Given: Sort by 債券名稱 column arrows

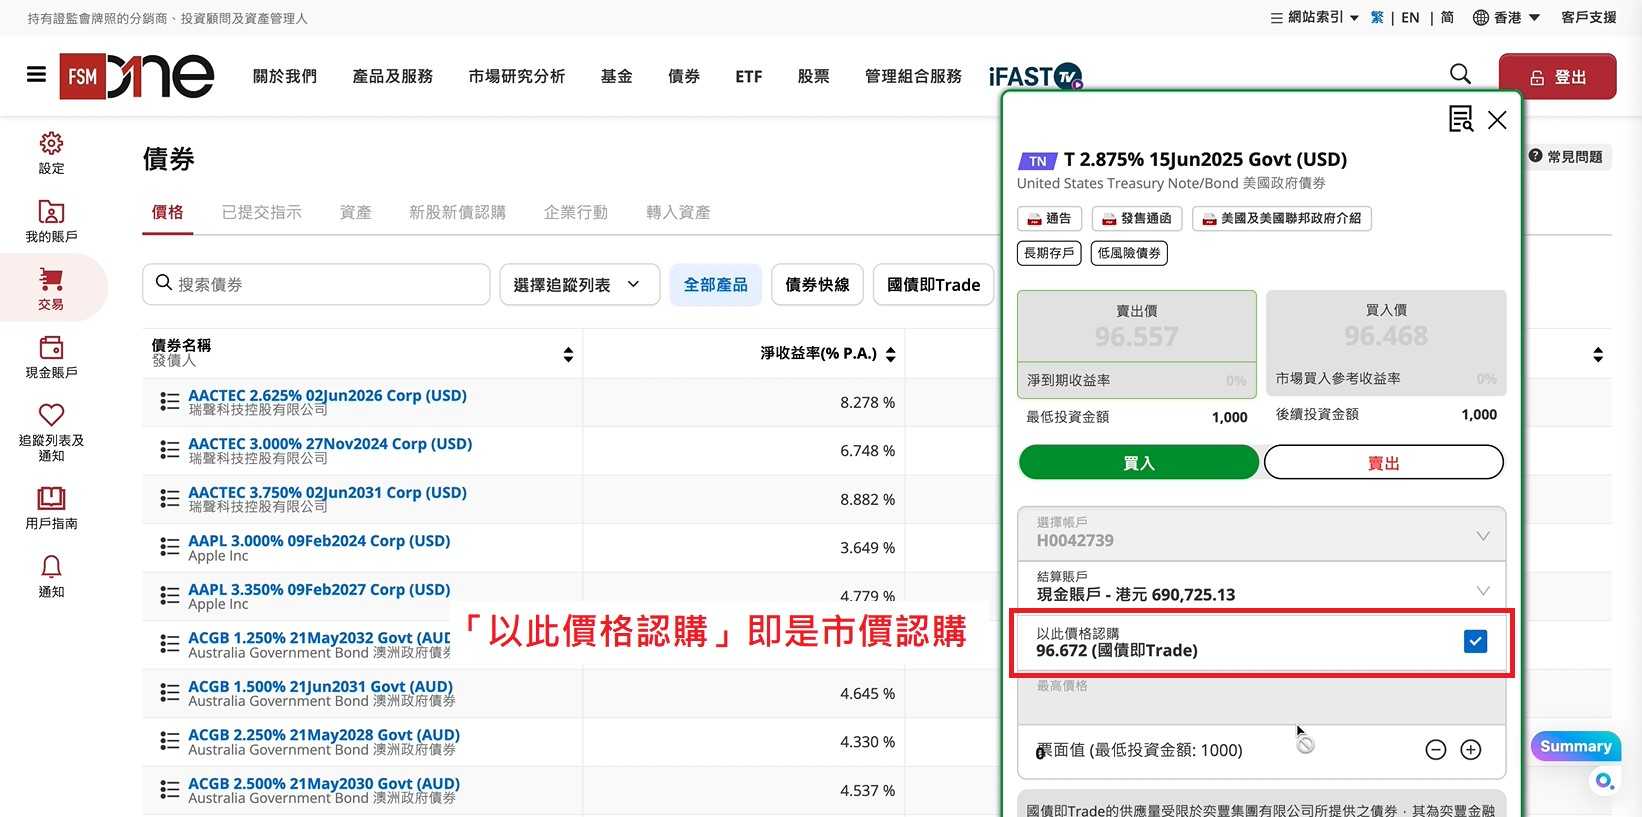Looking at the screenshot, I should click(x=568, y=354).
